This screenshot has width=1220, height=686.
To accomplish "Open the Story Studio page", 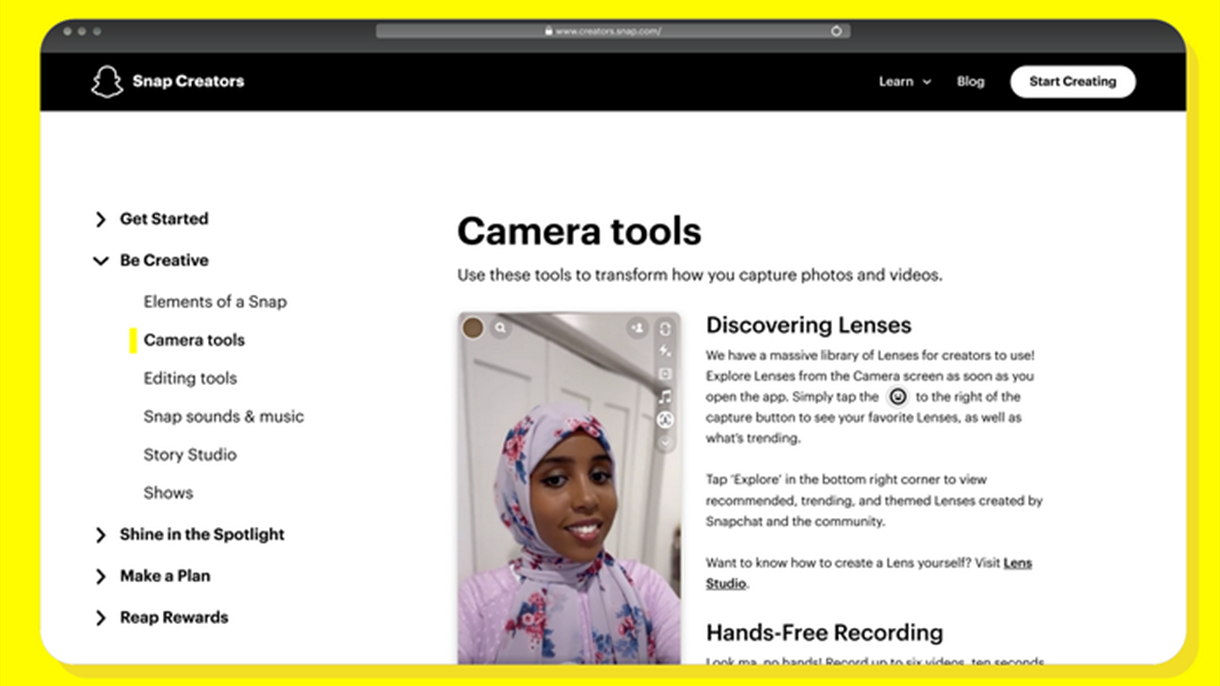I will pyautogui.click(x=190, y=454).
